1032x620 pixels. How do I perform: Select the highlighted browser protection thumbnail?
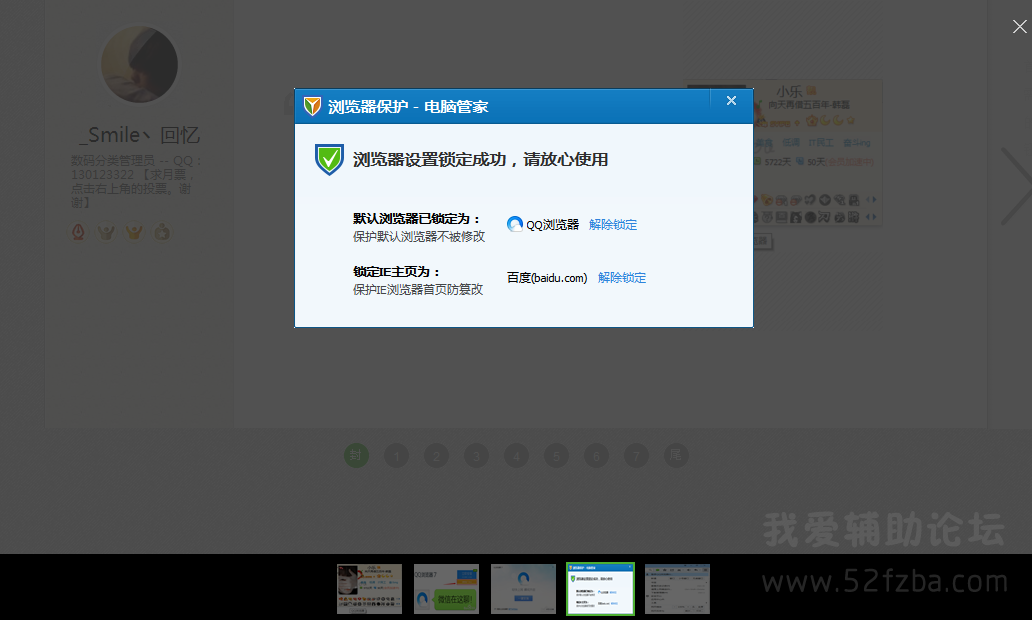(600, 588)
